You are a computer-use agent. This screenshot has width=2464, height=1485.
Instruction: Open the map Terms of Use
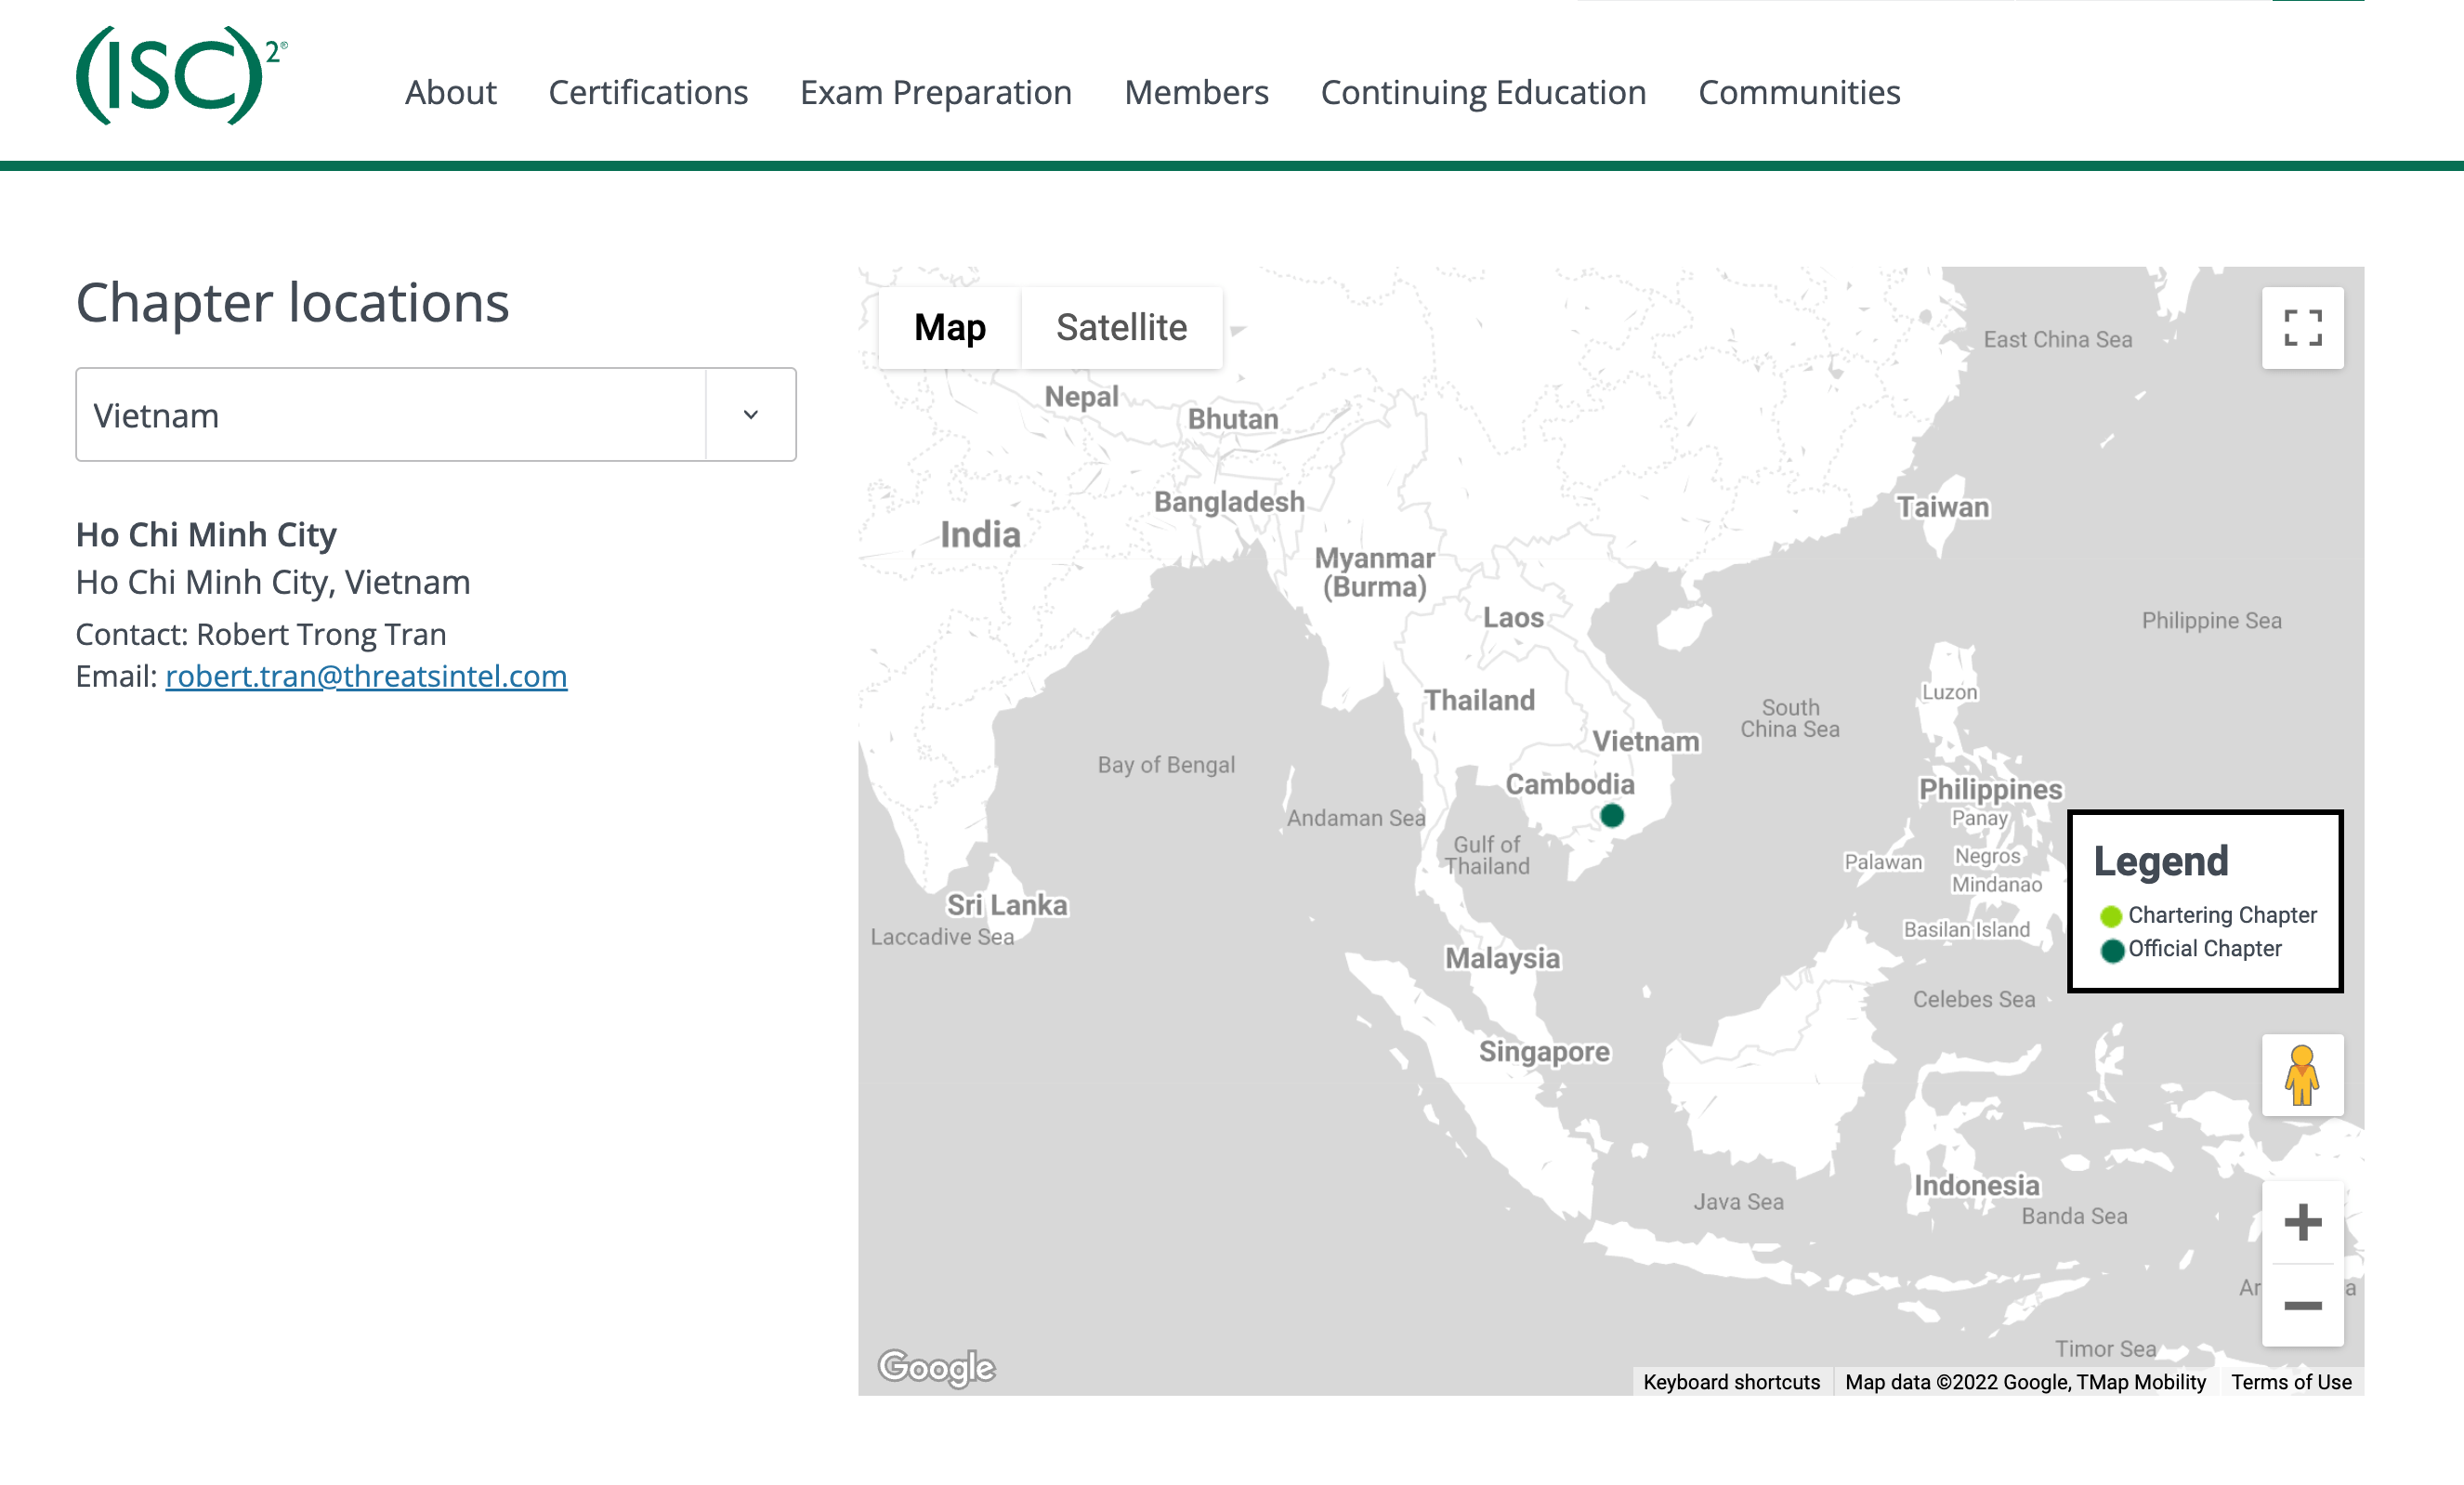click(2291, 1381)
